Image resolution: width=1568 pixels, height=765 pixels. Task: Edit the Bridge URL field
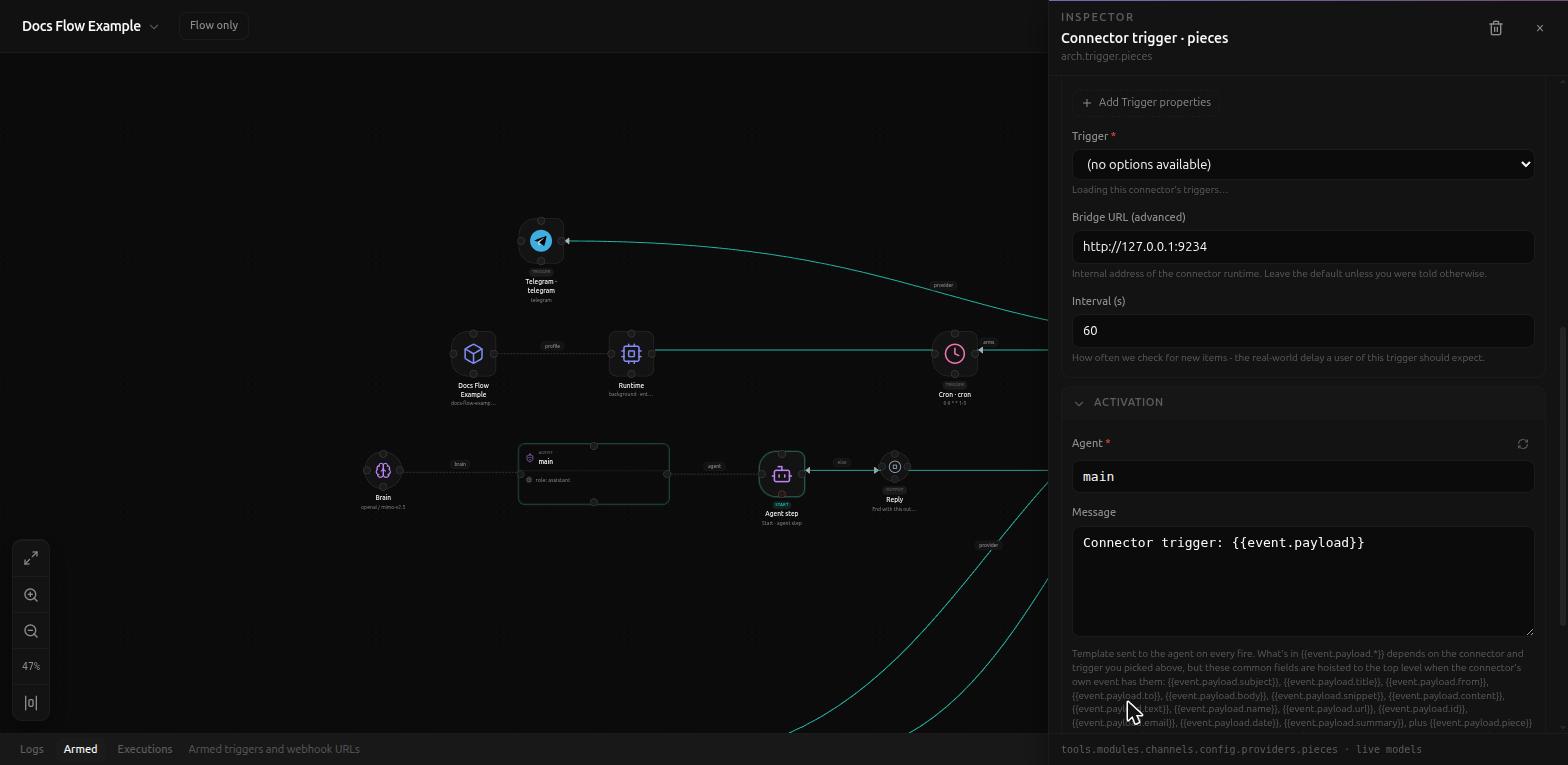coord(1303,247)
